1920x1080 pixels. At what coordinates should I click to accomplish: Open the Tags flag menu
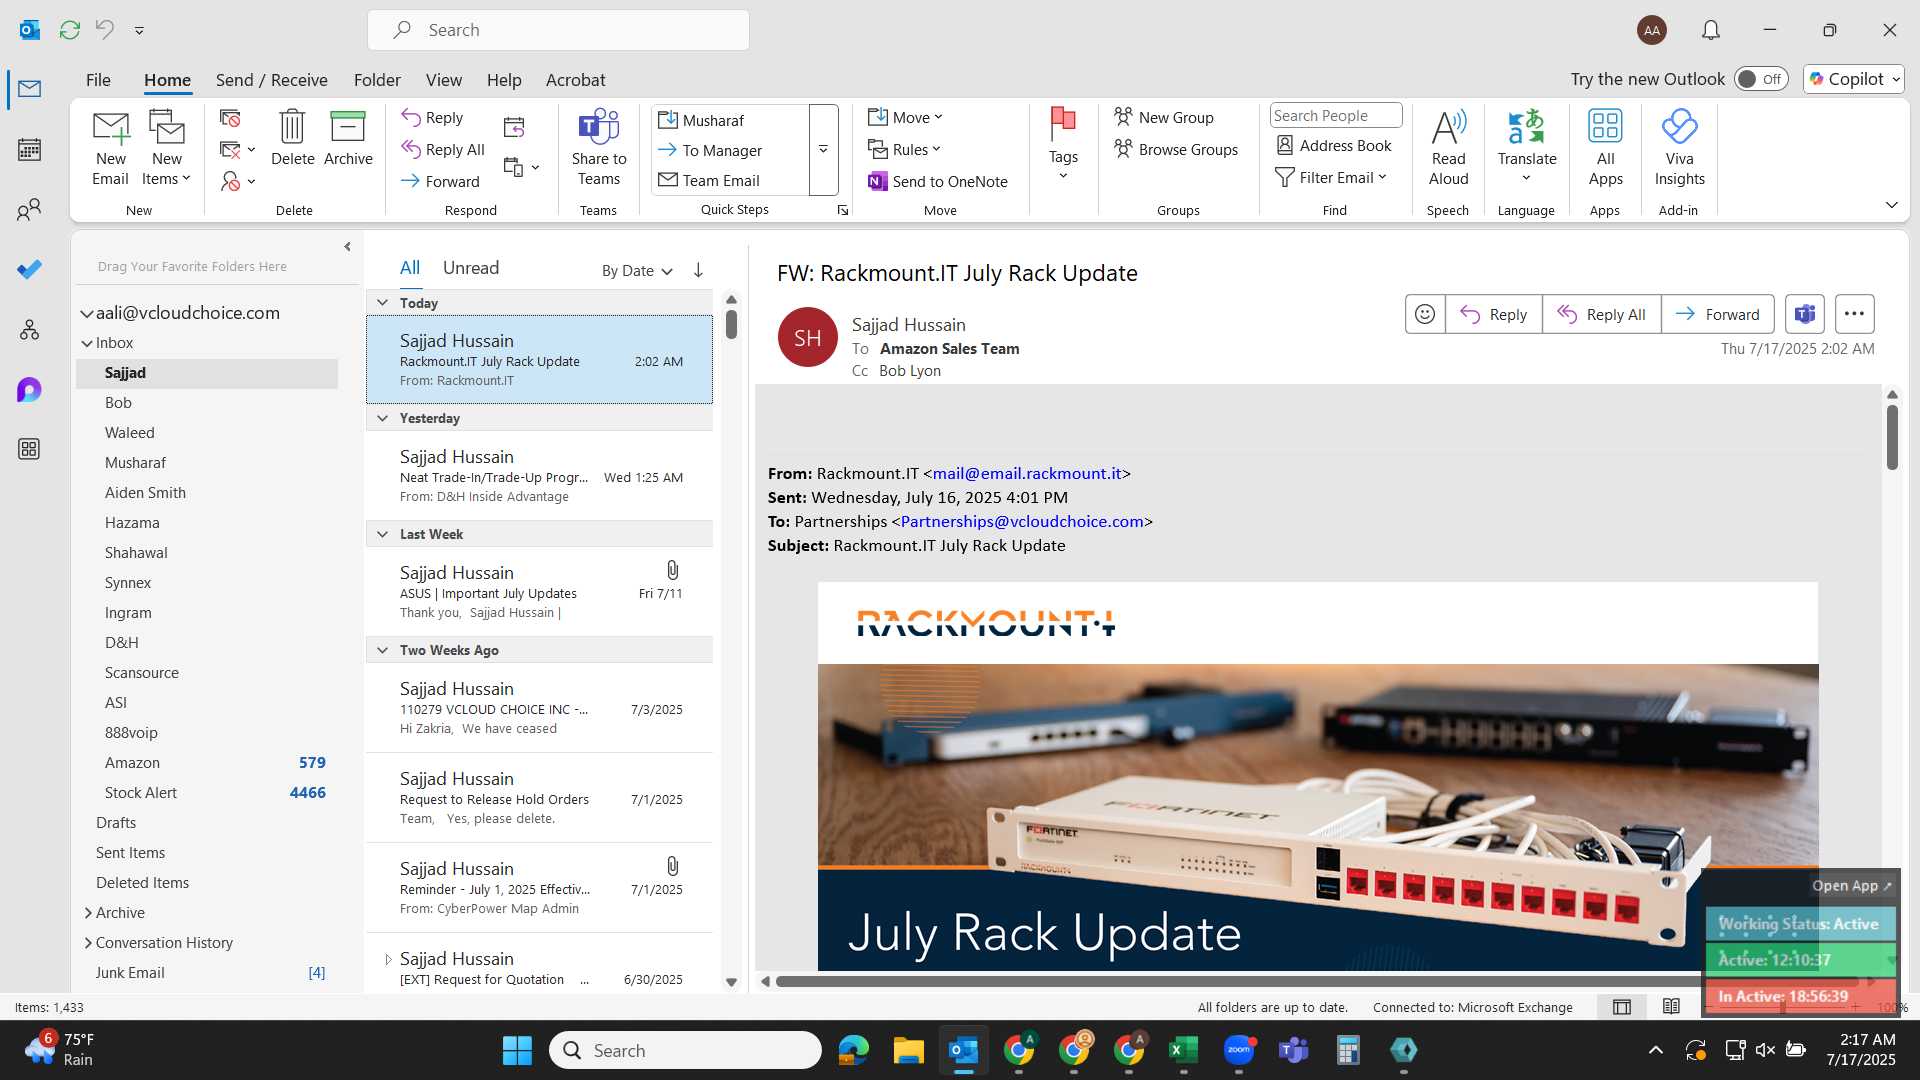tap(1063, 145)
